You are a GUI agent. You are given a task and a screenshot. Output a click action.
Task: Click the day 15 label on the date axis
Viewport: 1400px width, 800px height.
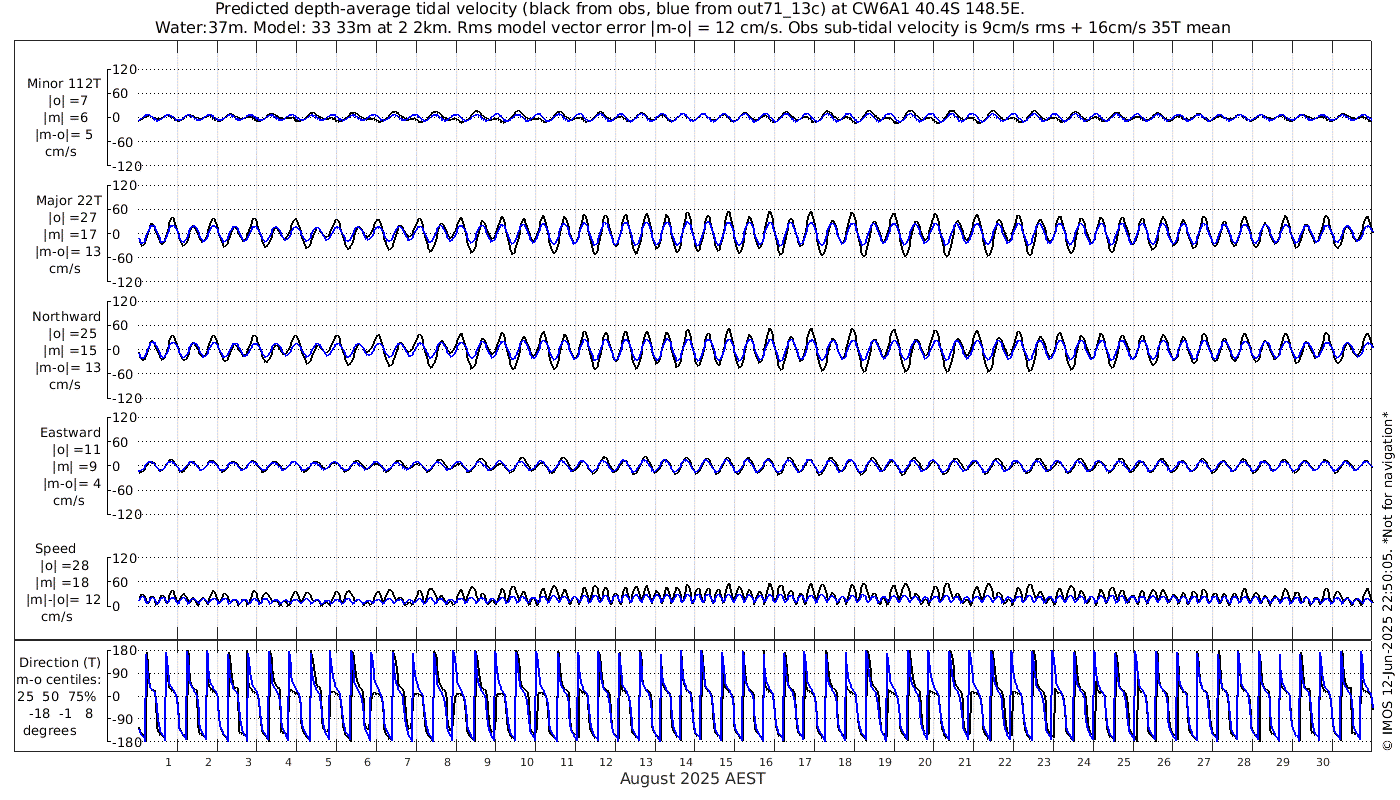pos(726,762)
